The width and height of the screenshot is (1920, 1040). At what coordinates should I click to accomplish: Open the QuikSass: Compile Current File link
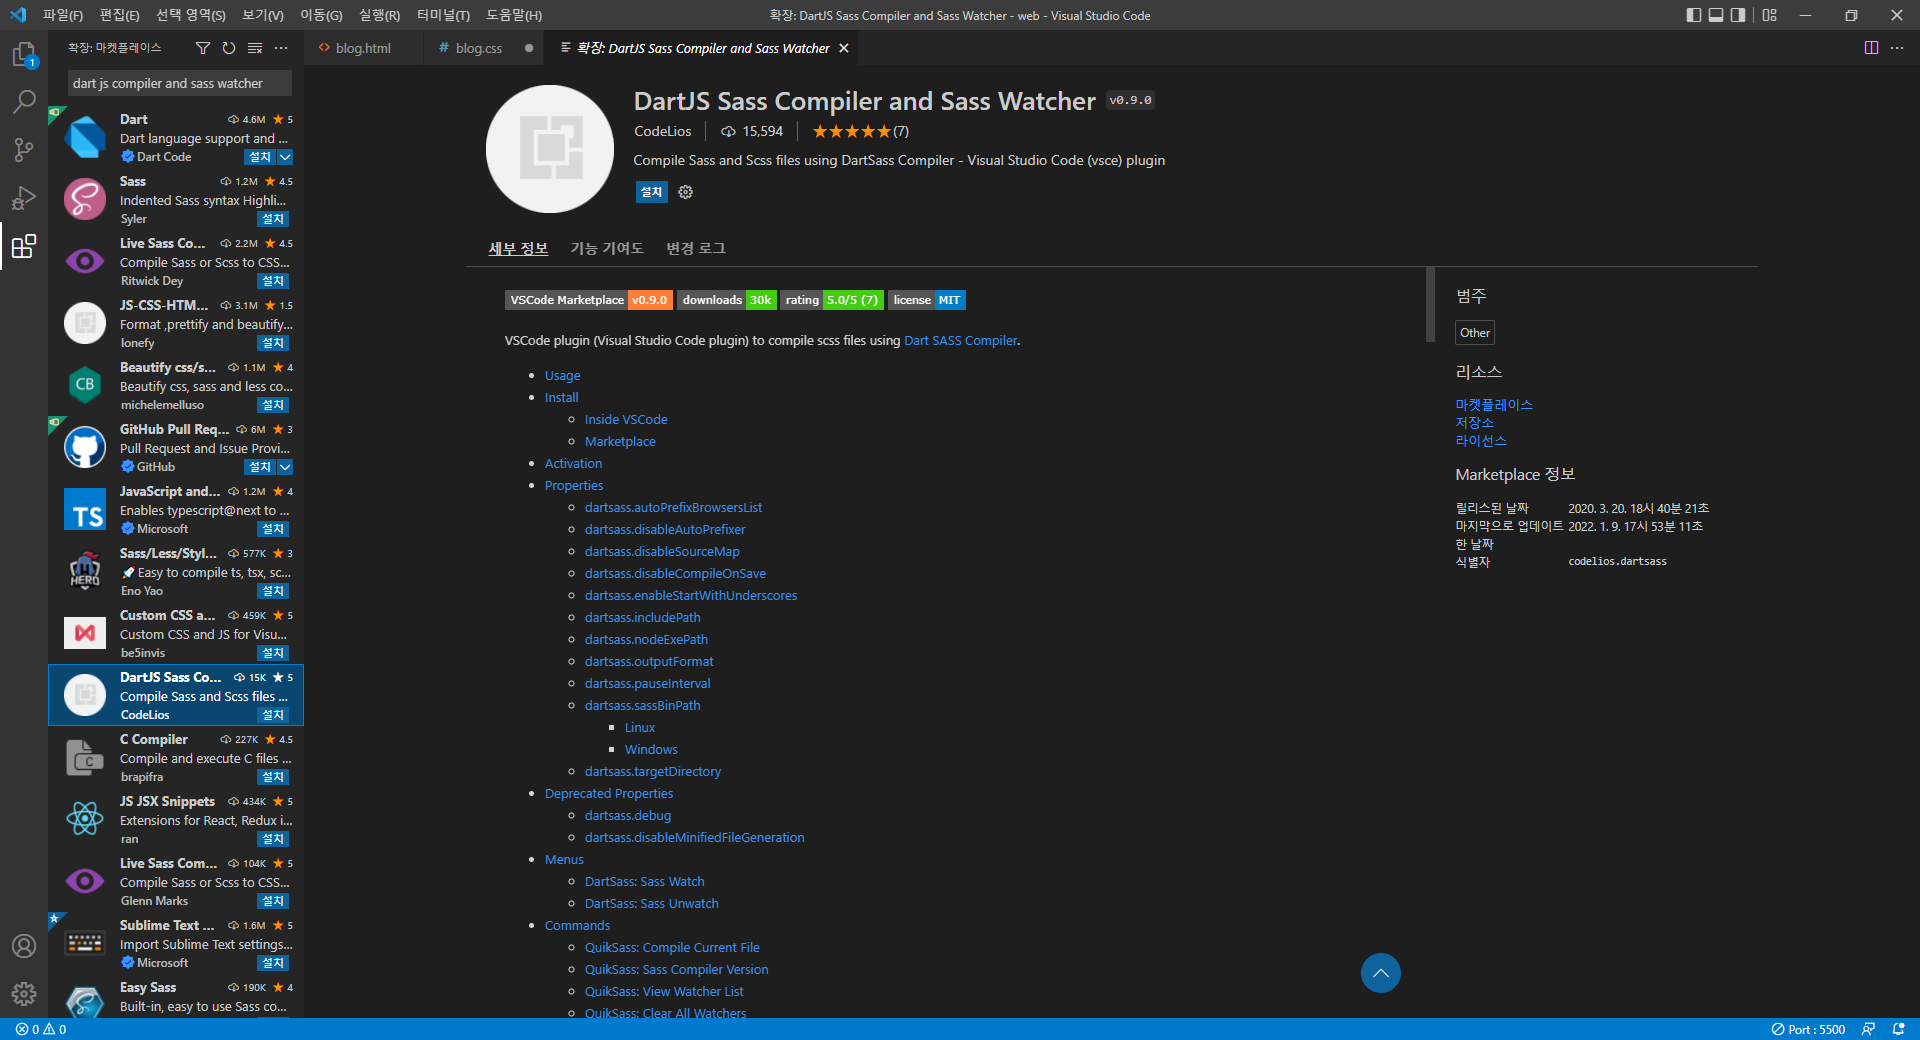[x=672, y=948]
